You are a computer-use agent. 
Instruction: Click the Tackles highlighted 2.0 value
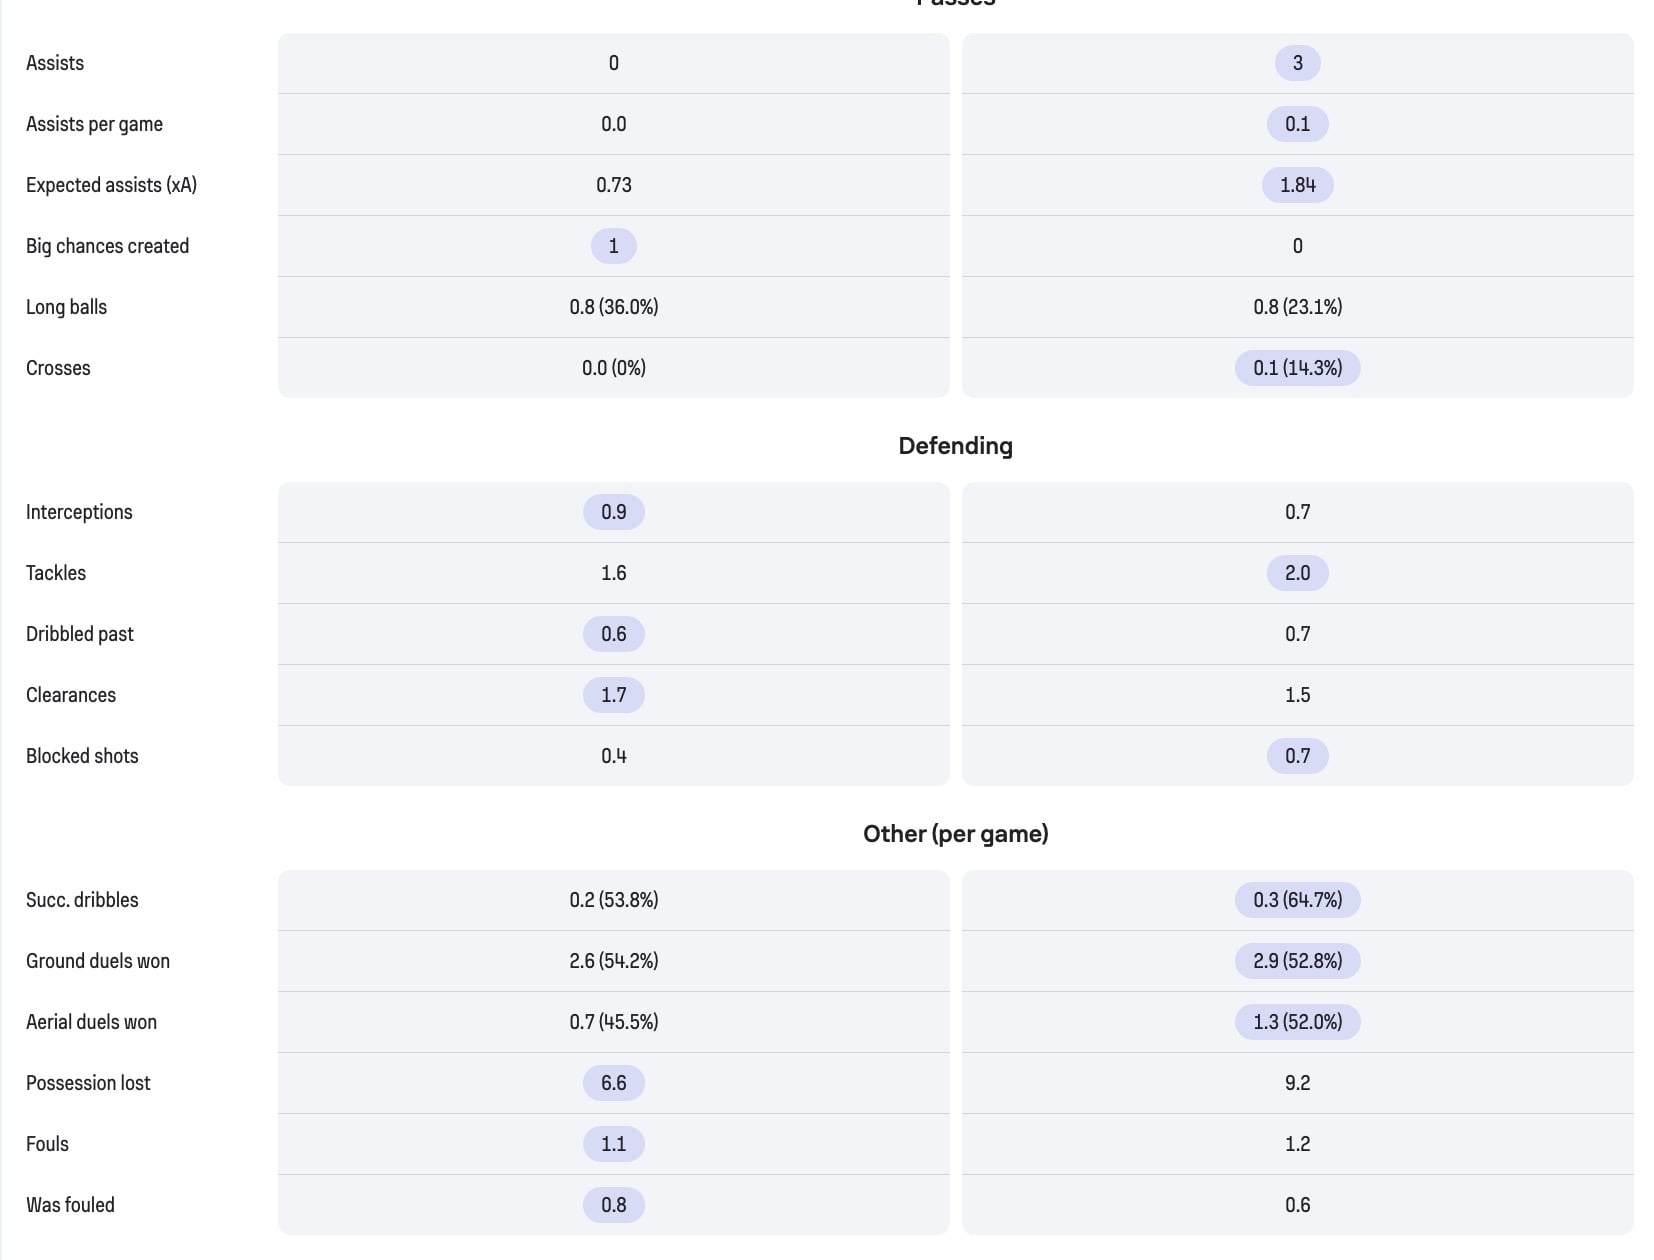tap(1297, 573)
